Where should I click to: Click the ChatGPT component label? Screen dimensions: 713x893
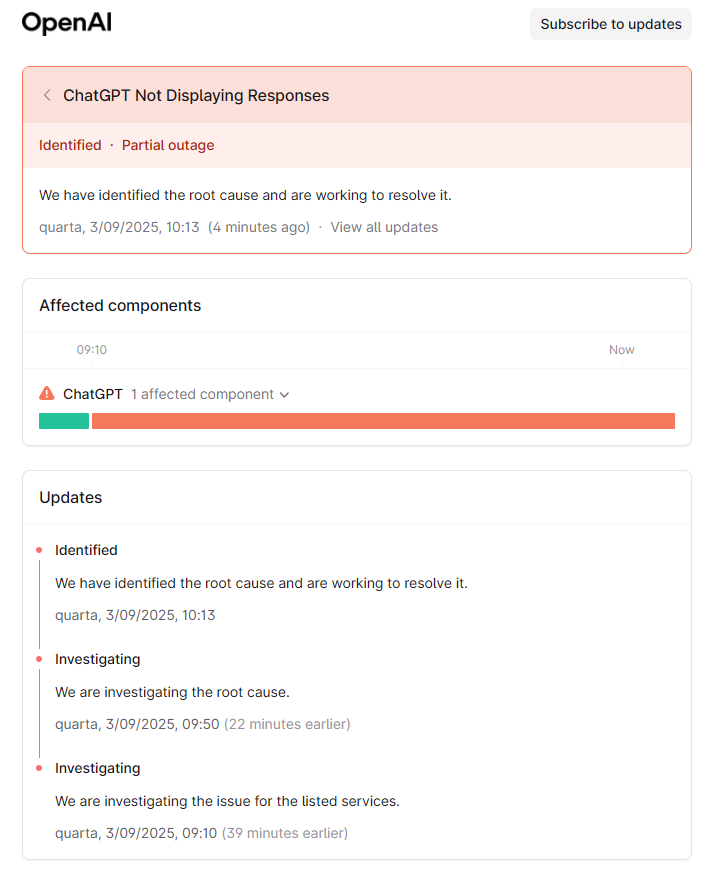pos(91,394)
